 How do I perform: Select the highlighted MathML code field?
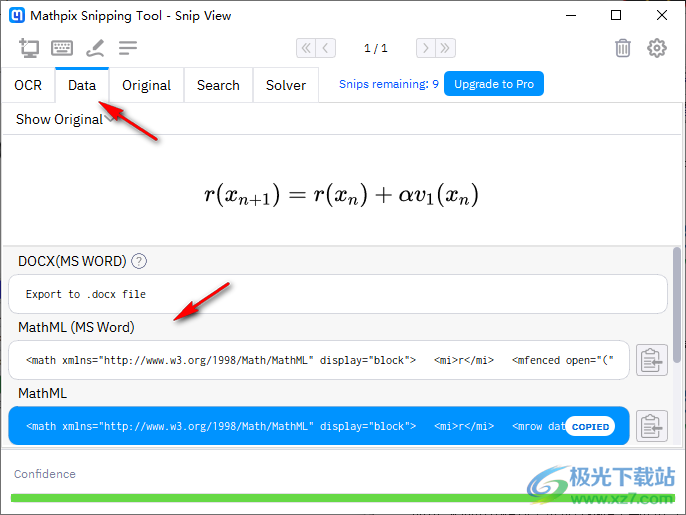[318, 426]
